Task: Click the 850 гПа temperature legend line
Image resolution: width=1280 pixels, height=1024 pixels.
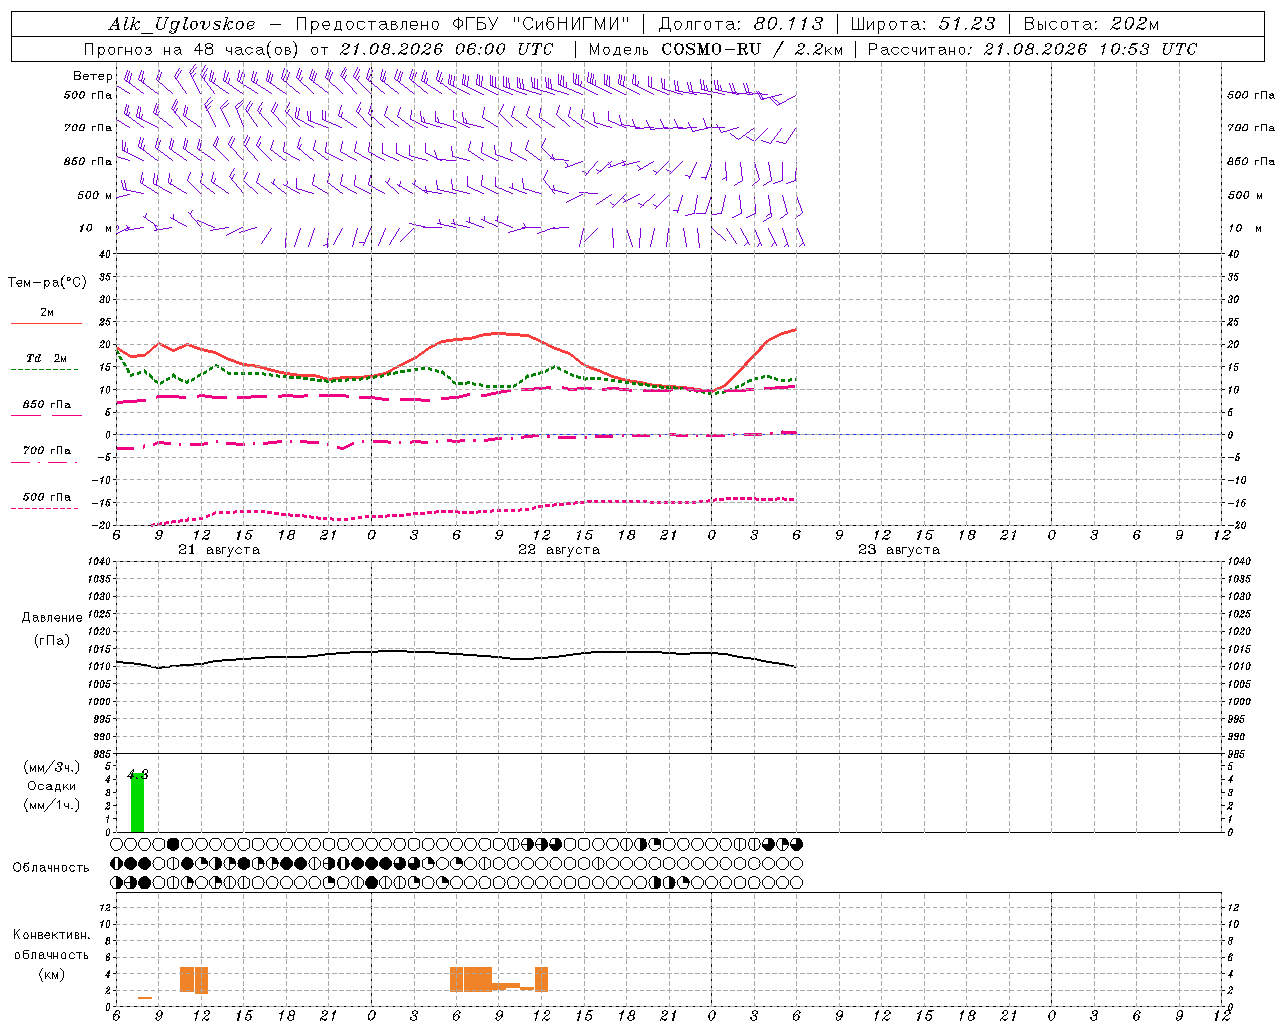Action: tap(46, 415)
